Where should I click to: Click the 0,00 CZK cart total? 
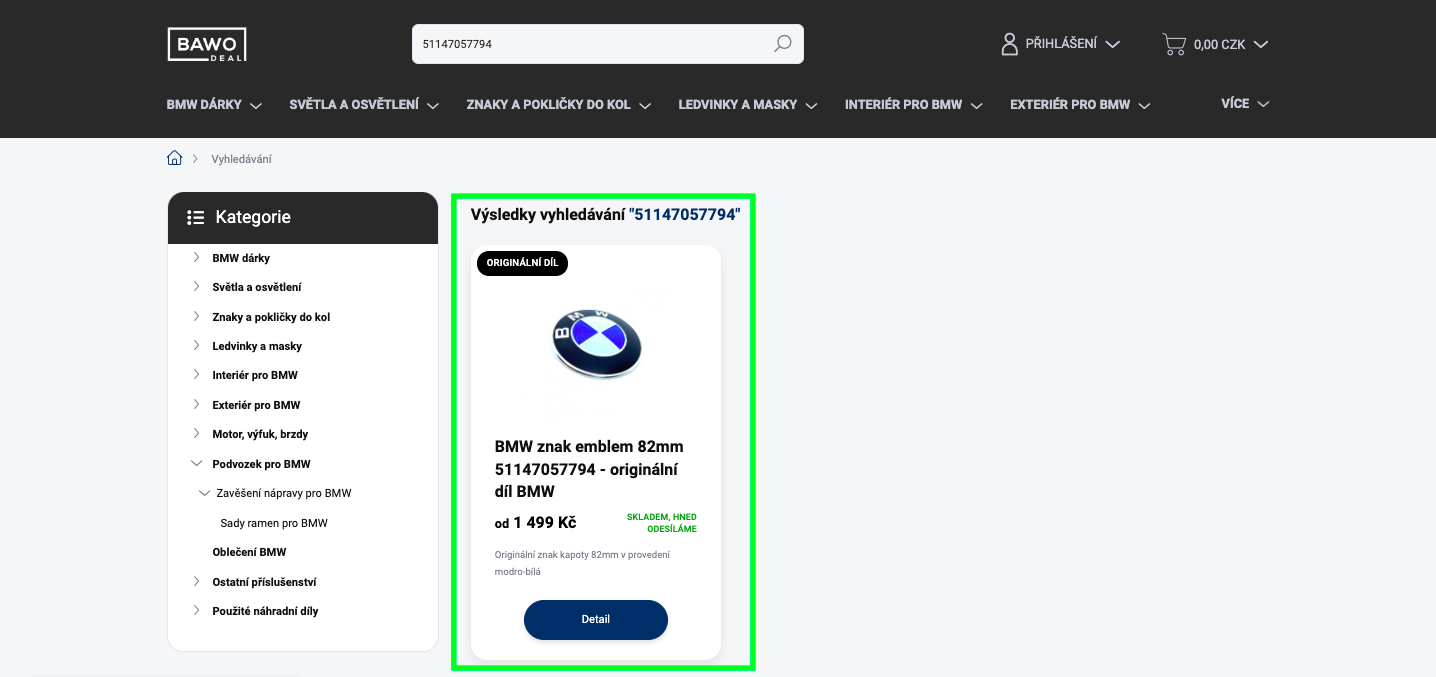point(1220,44)
